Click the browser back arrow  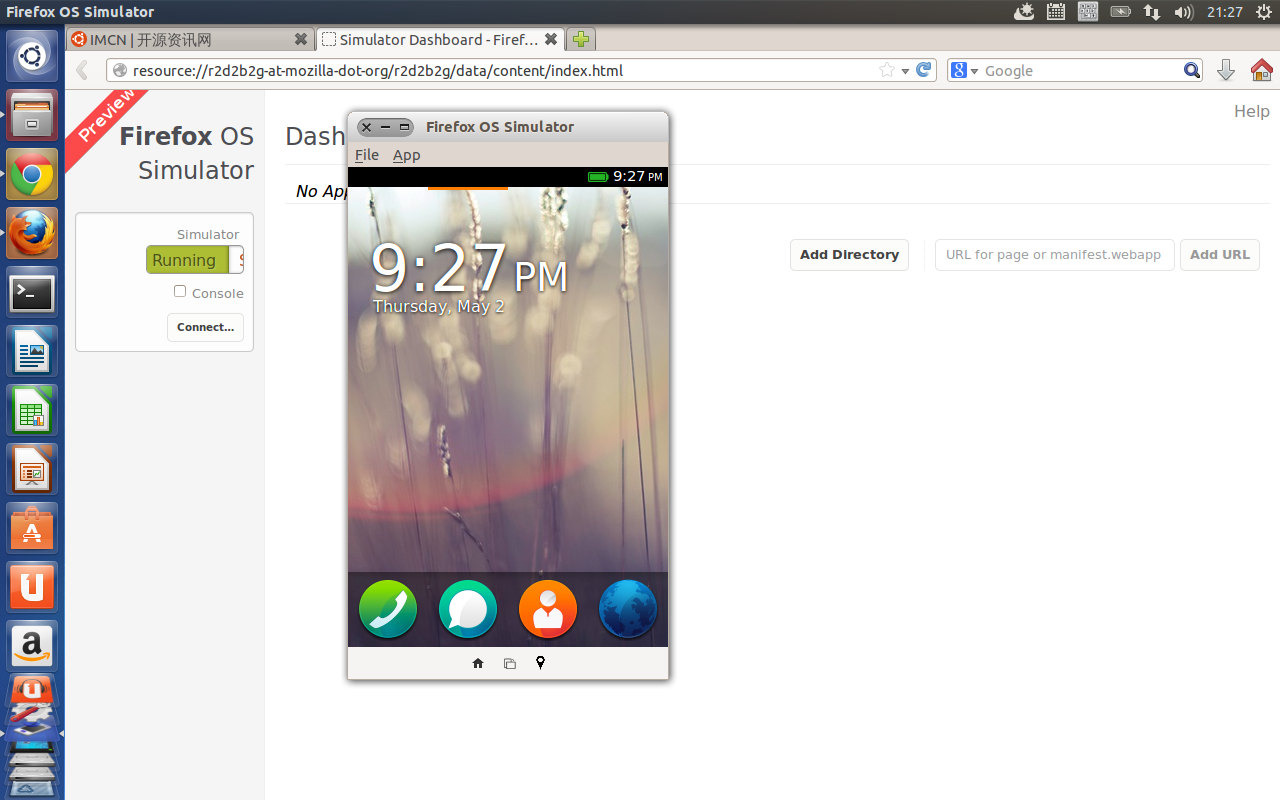click(83, 71)
